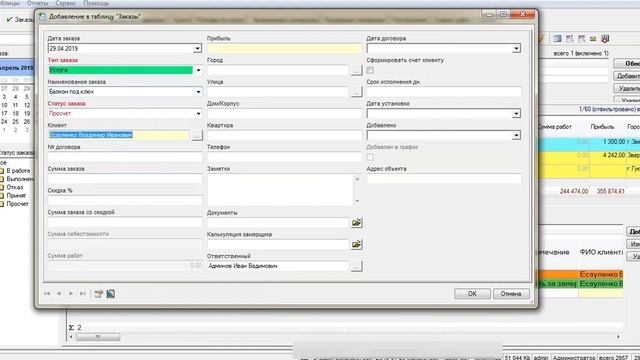Open street lookup via Улица ellipsis button
Screen dimensions: 640x360
click(x=356, y=92)
